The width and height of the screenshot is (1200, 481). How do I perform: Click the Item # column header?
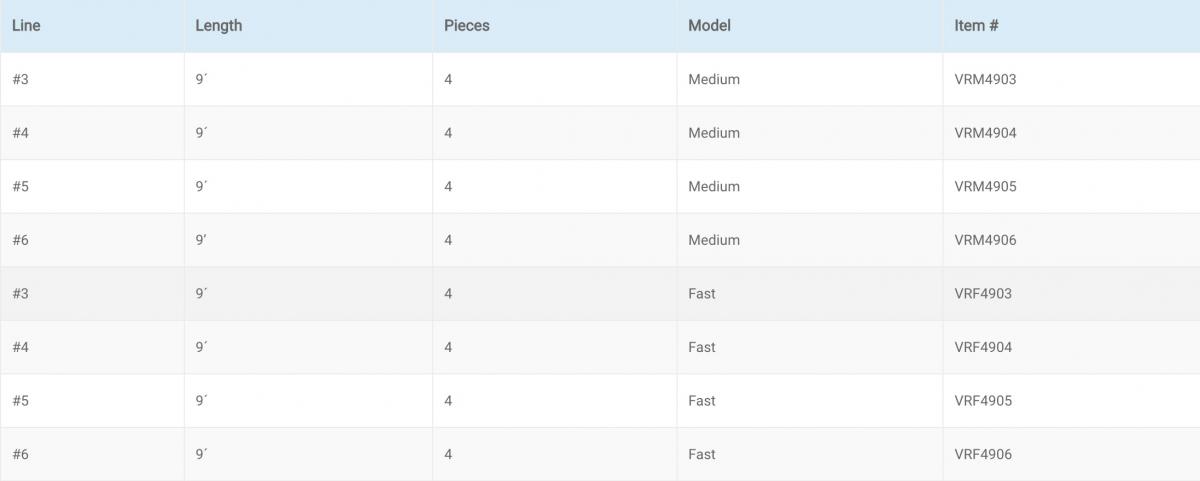point(976,26)
